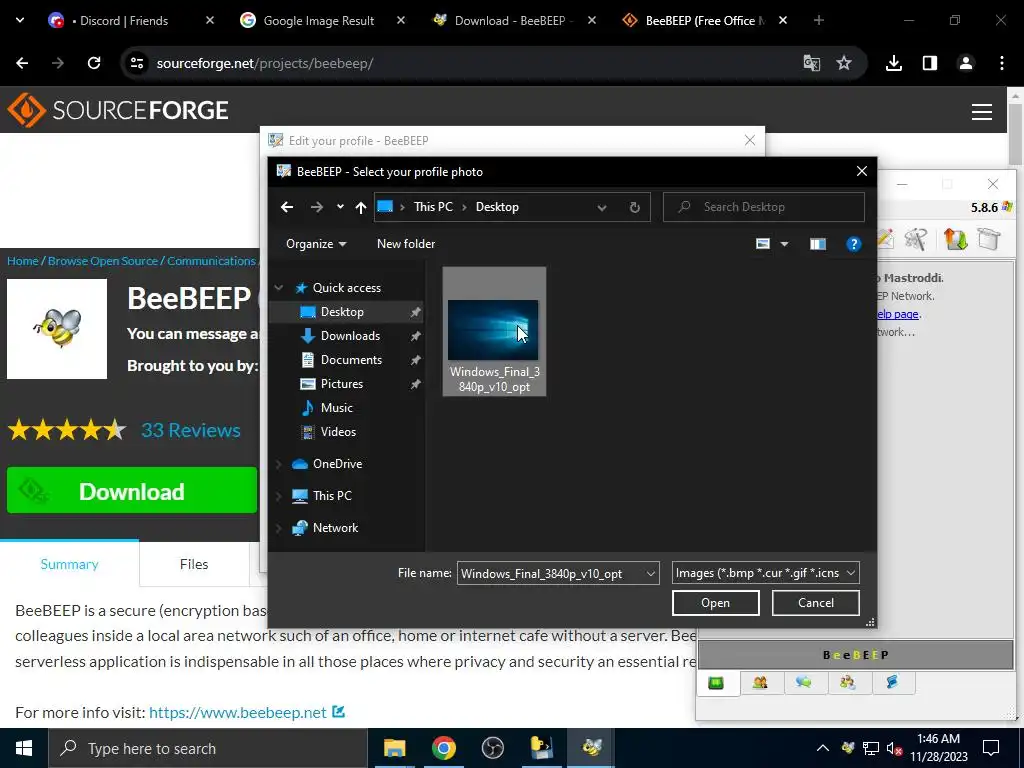
Task: Expand the Network tree node
Action: (x=279, y=528)
